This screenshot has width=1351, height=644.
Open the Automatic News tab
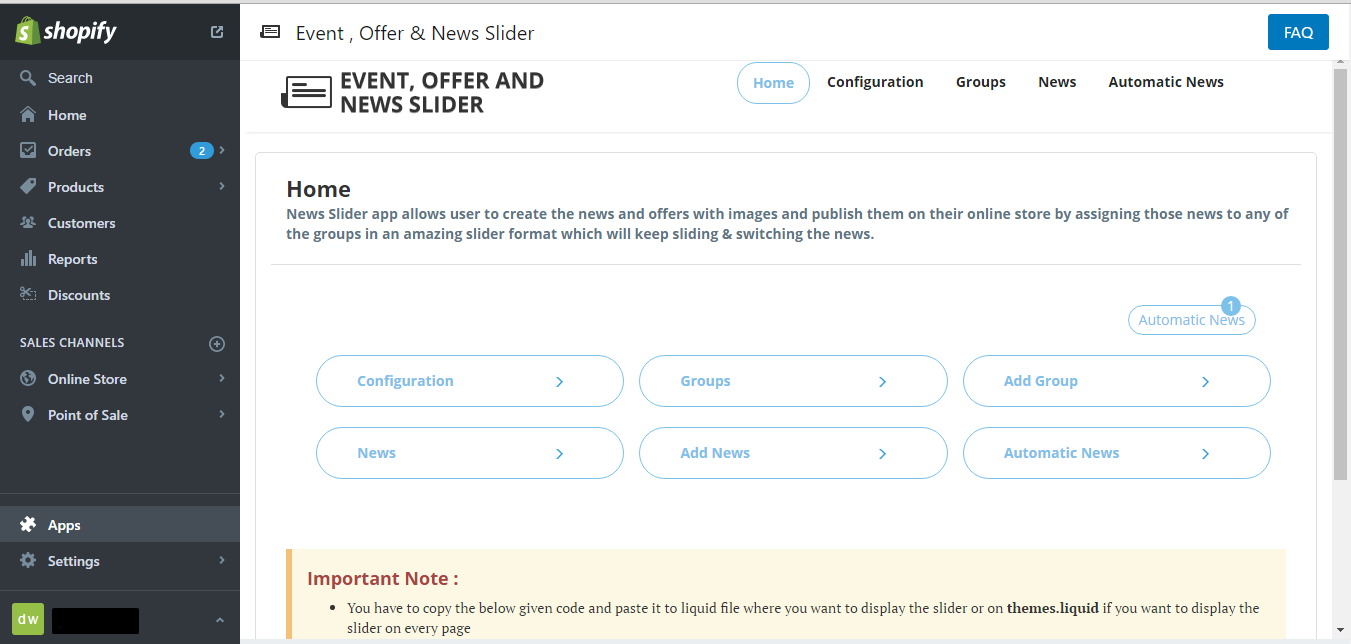pyautogui.click(x=1166, y=82)
